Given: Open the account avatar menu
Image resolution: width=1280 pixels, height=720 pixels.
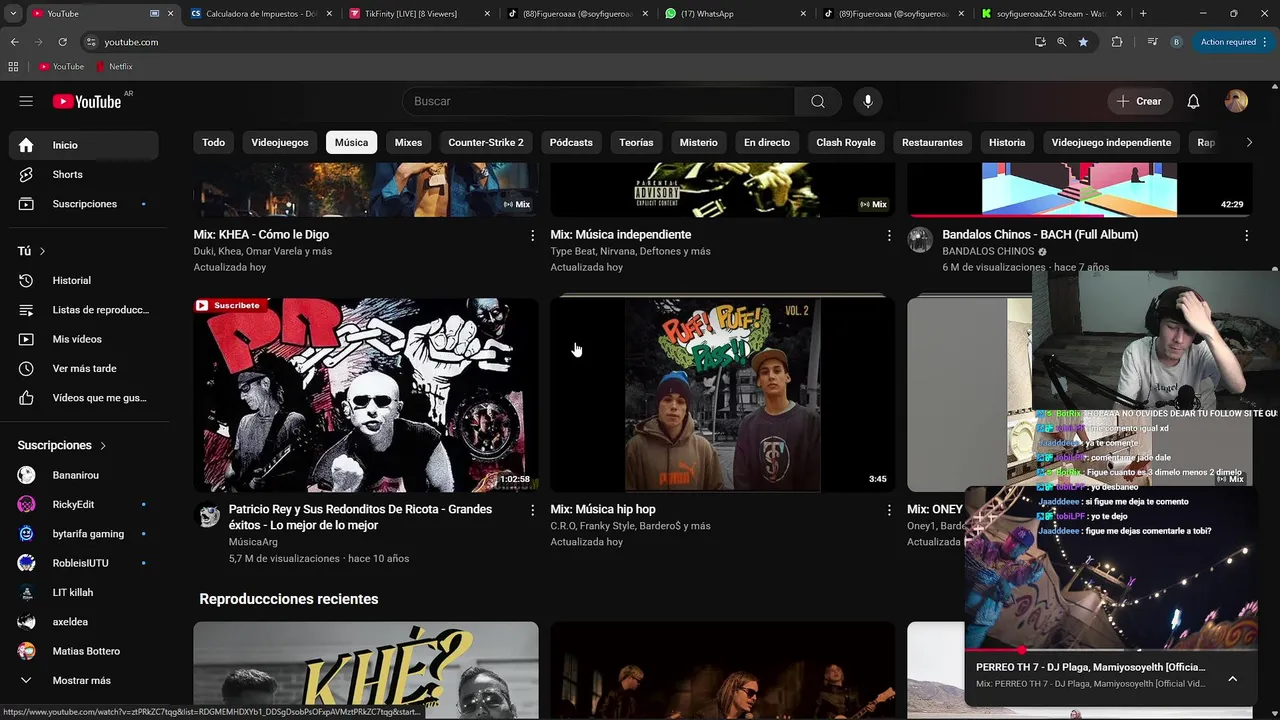Looking at the screenshot, I should point(1236,101).
